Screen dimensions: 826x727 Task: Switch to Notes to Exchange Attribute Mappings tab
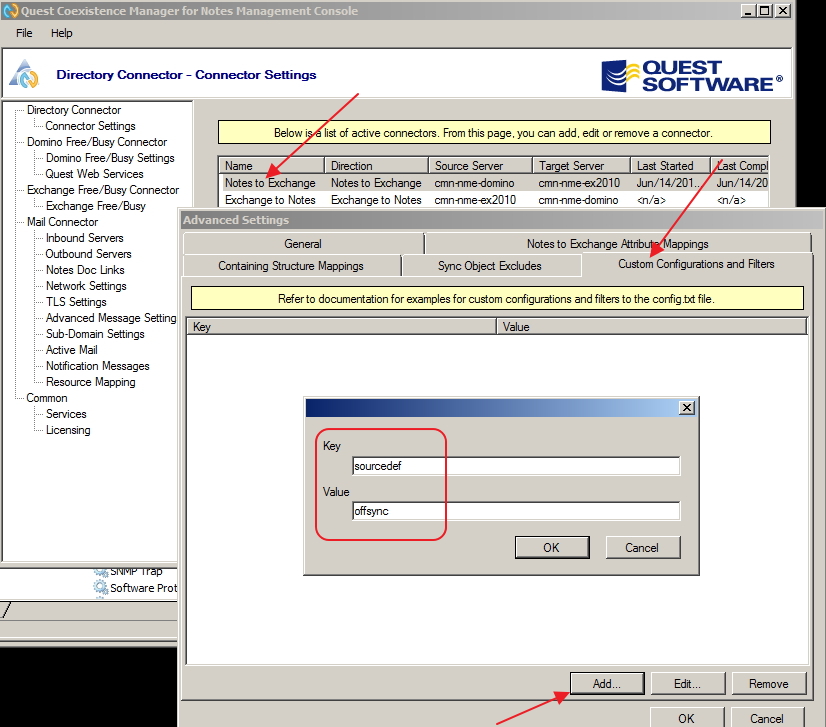click(x=617, y=244)
